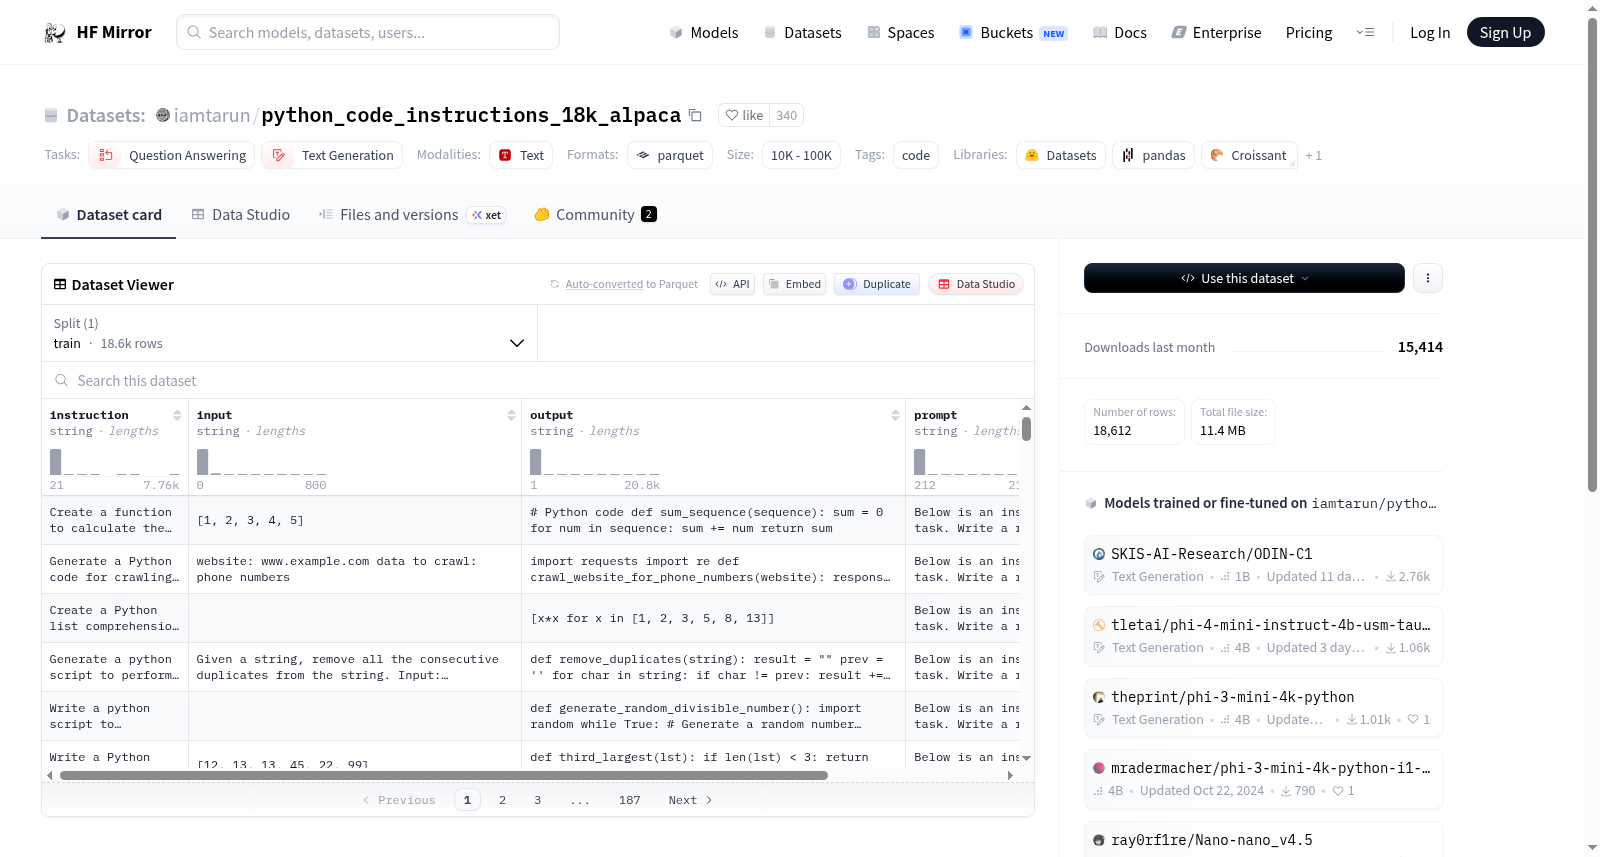Expand the Split train dropdown
Viewport: 1600px width, 857px height.
tap(289, 333)
